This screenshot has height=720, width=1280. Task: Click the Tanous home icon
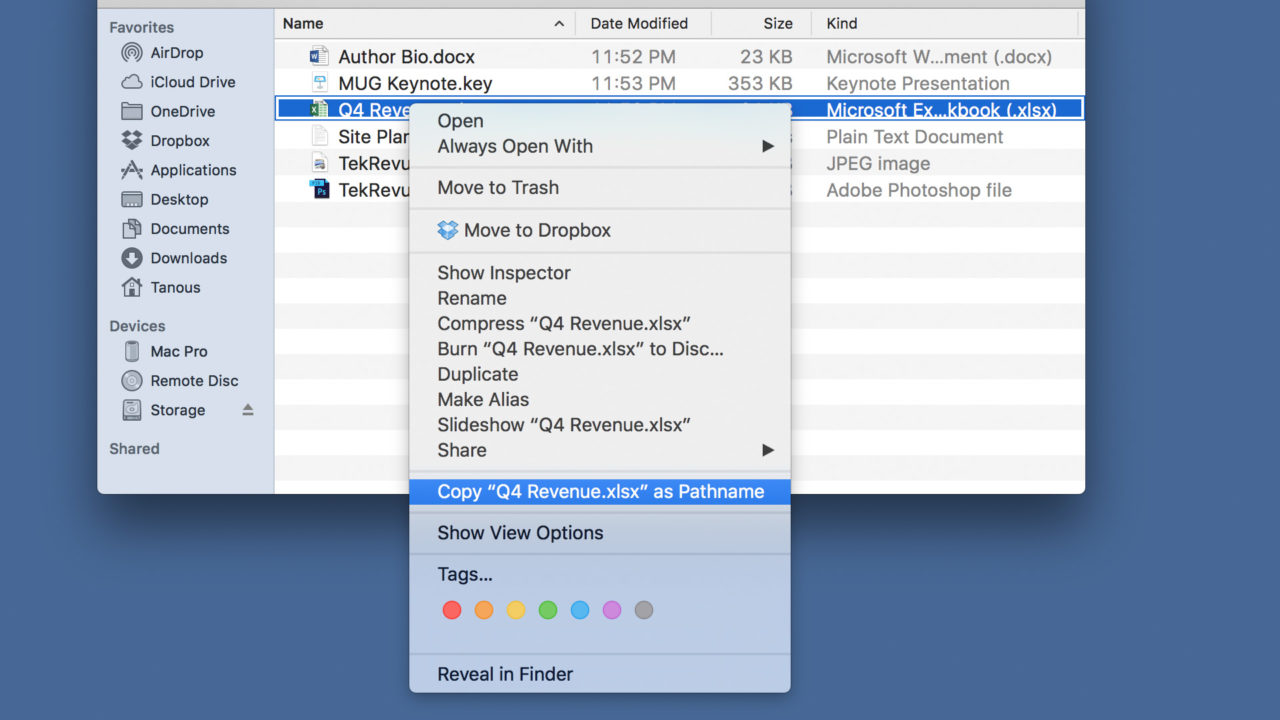coord(132,287)
